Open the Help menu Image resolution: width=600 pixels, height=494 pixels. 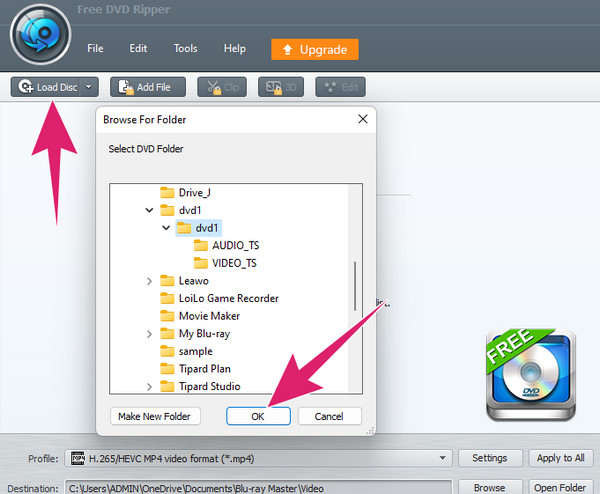(x=235, y=49)
